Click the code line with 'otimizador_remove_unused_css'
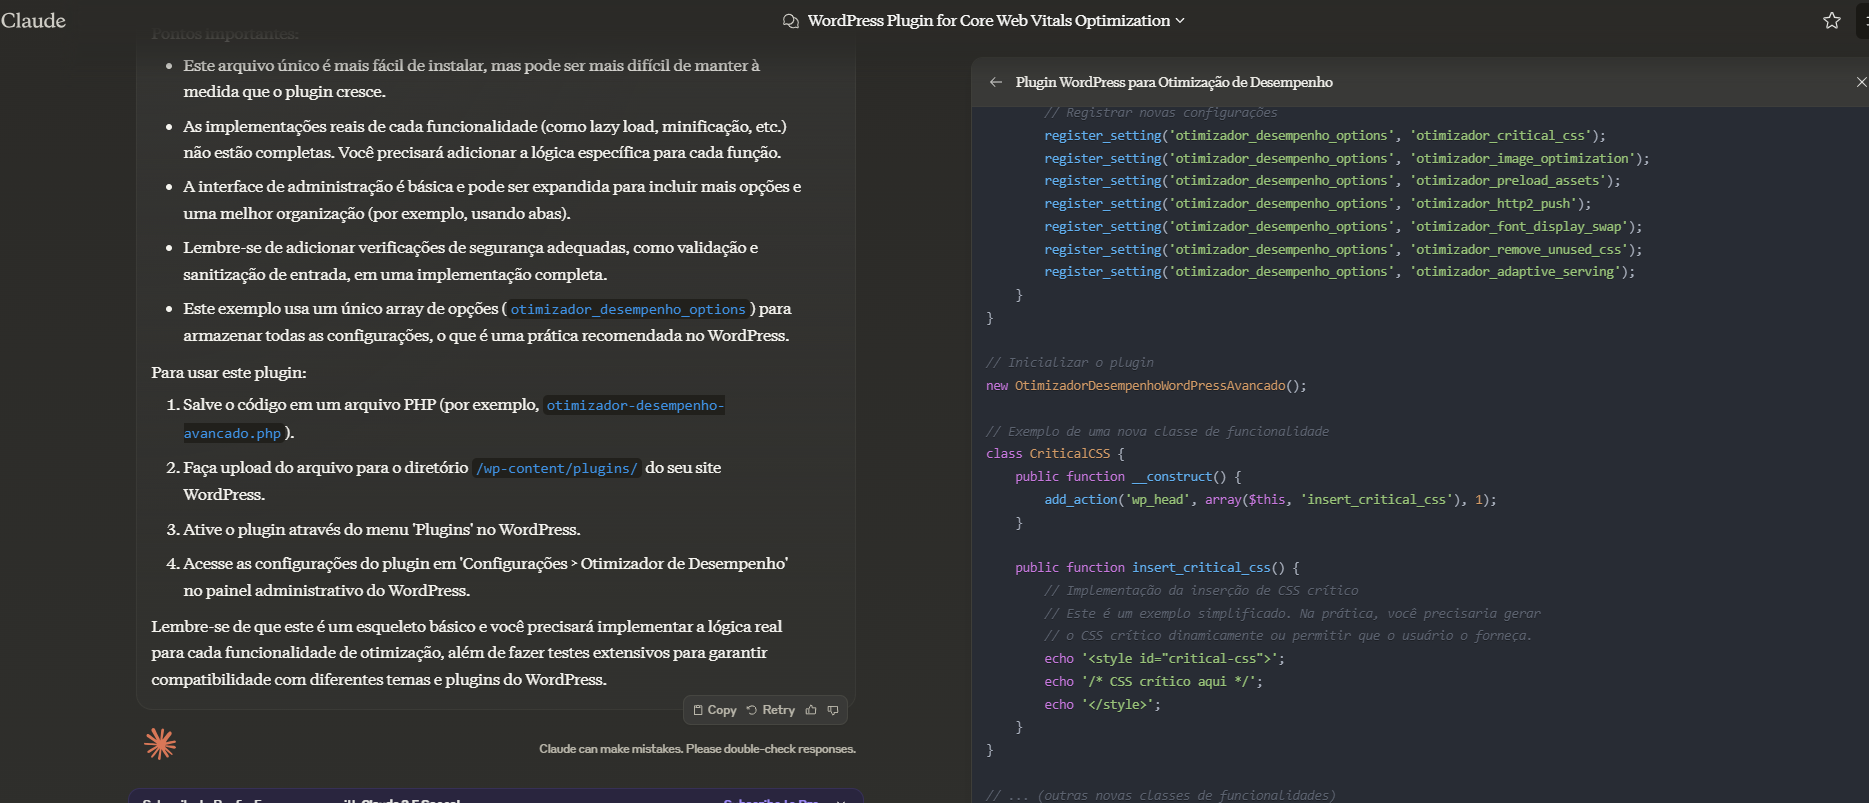Image resolution: width=1869 pixels, height=803 pixels. point(1343,250)
